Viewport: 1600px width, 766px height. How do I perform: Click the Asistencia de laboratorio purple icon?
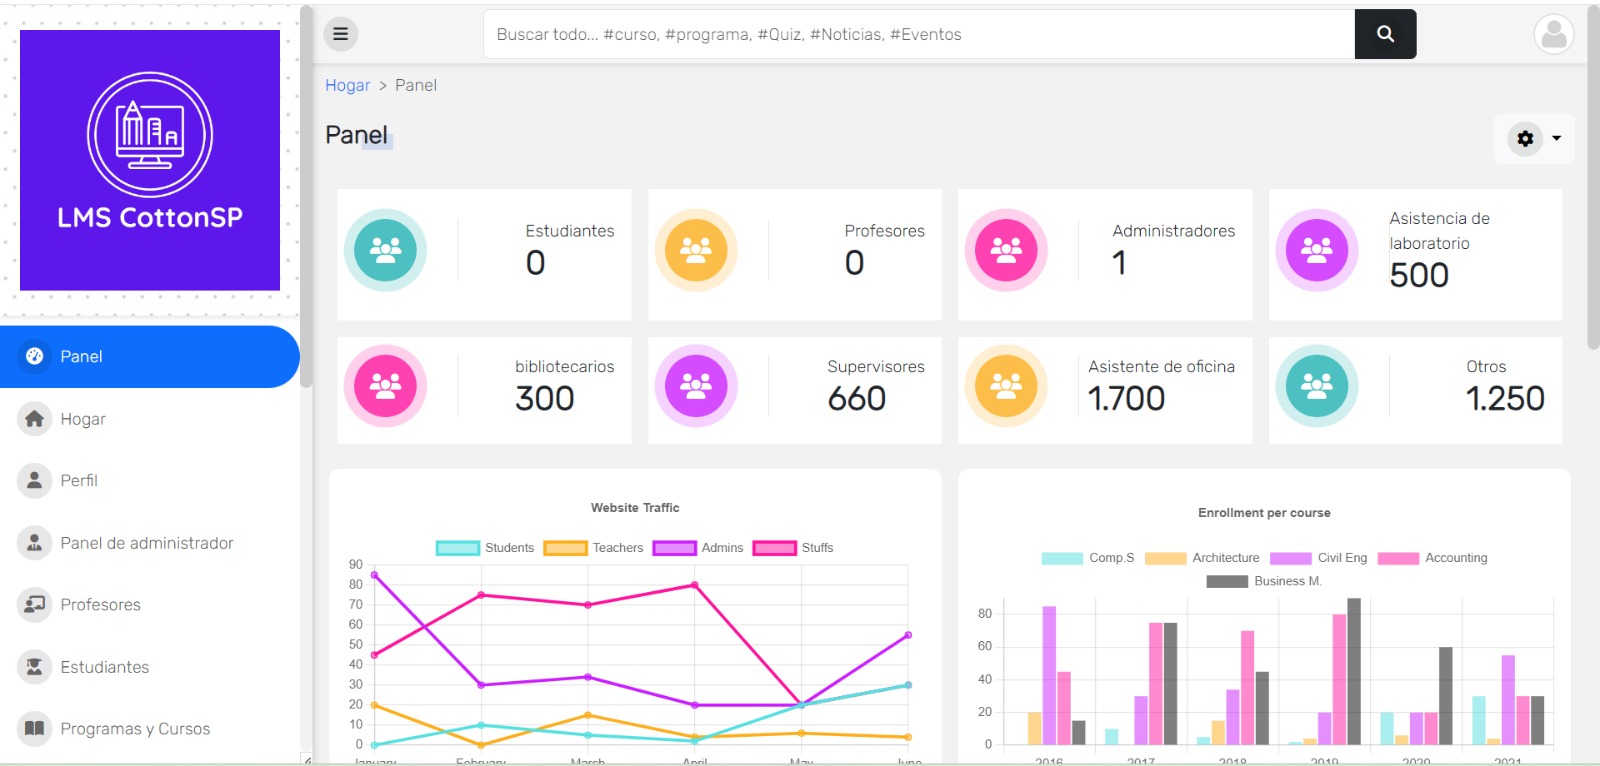click(x=1317, y=250)
